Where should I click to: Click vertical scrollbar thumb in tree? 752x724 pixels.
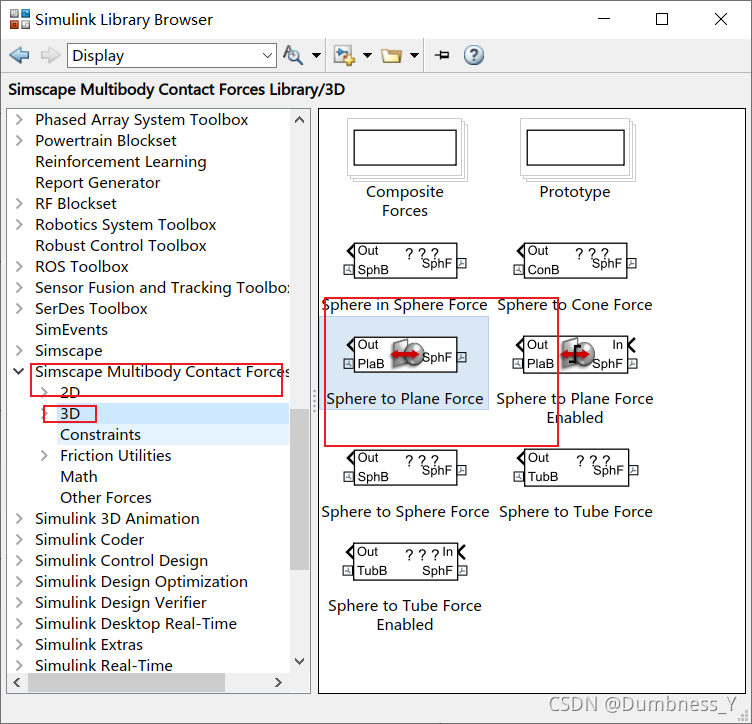coord(299,489)
